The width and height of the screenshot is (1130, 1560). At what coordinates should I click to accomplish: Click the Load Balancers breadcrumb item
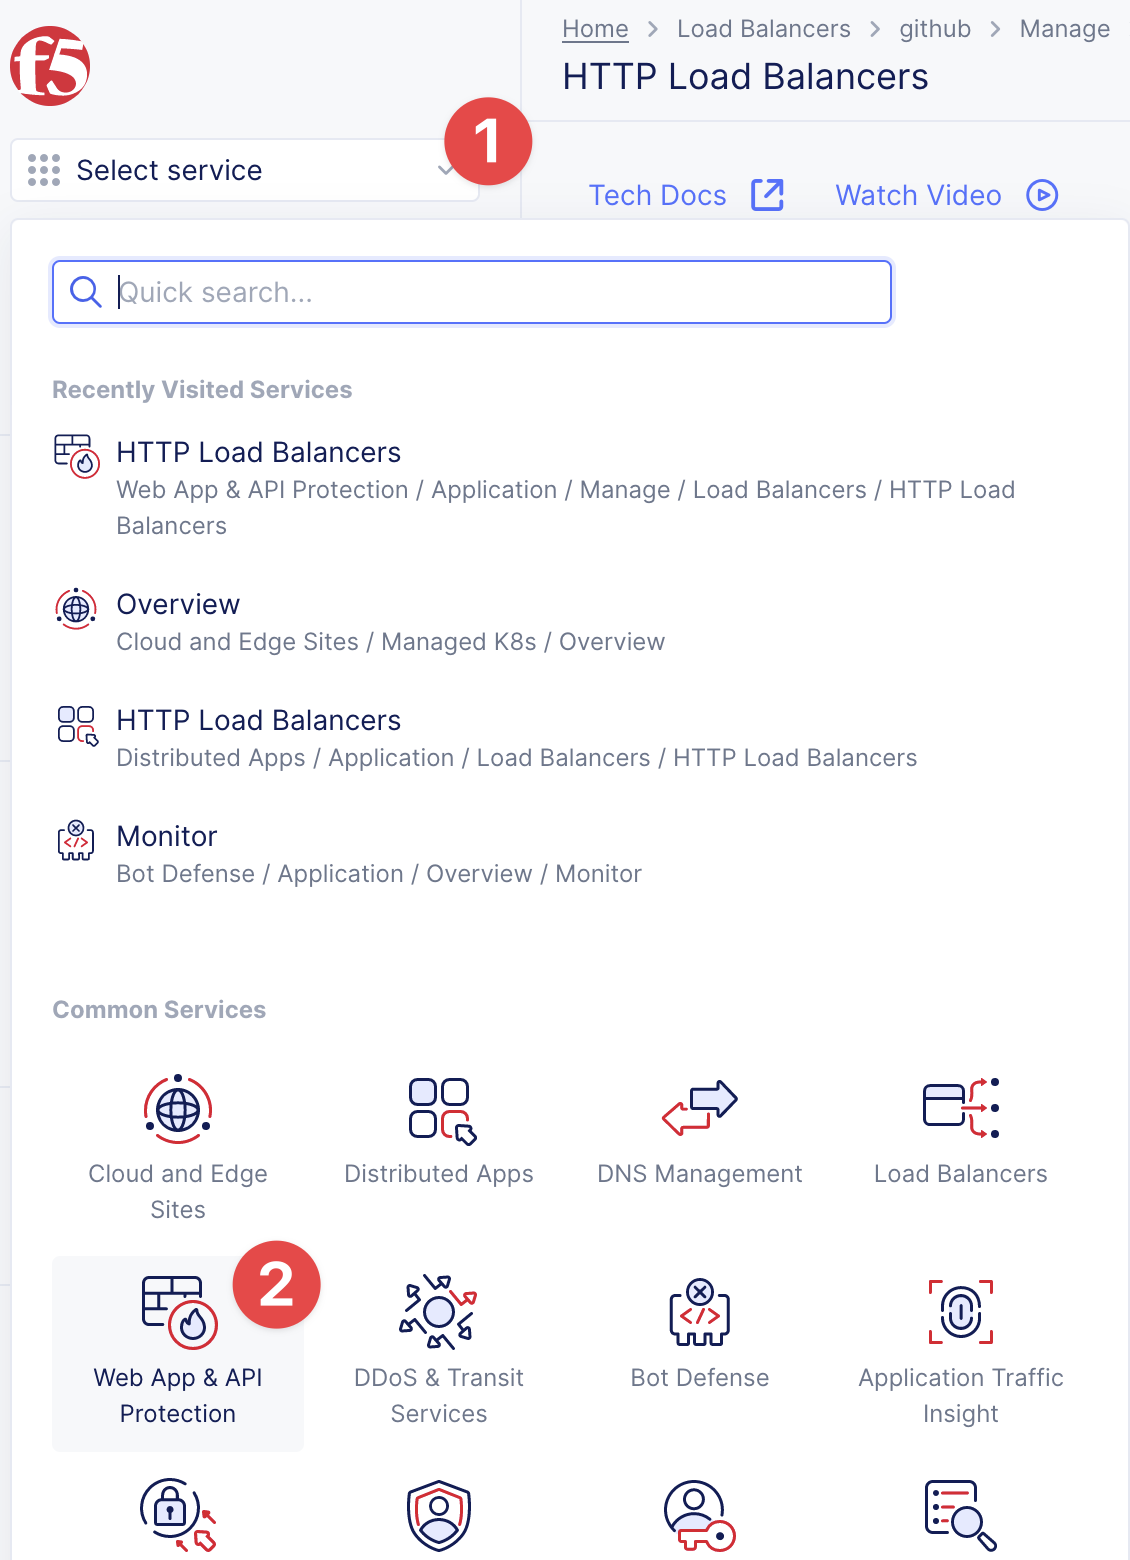coord(763,29)
